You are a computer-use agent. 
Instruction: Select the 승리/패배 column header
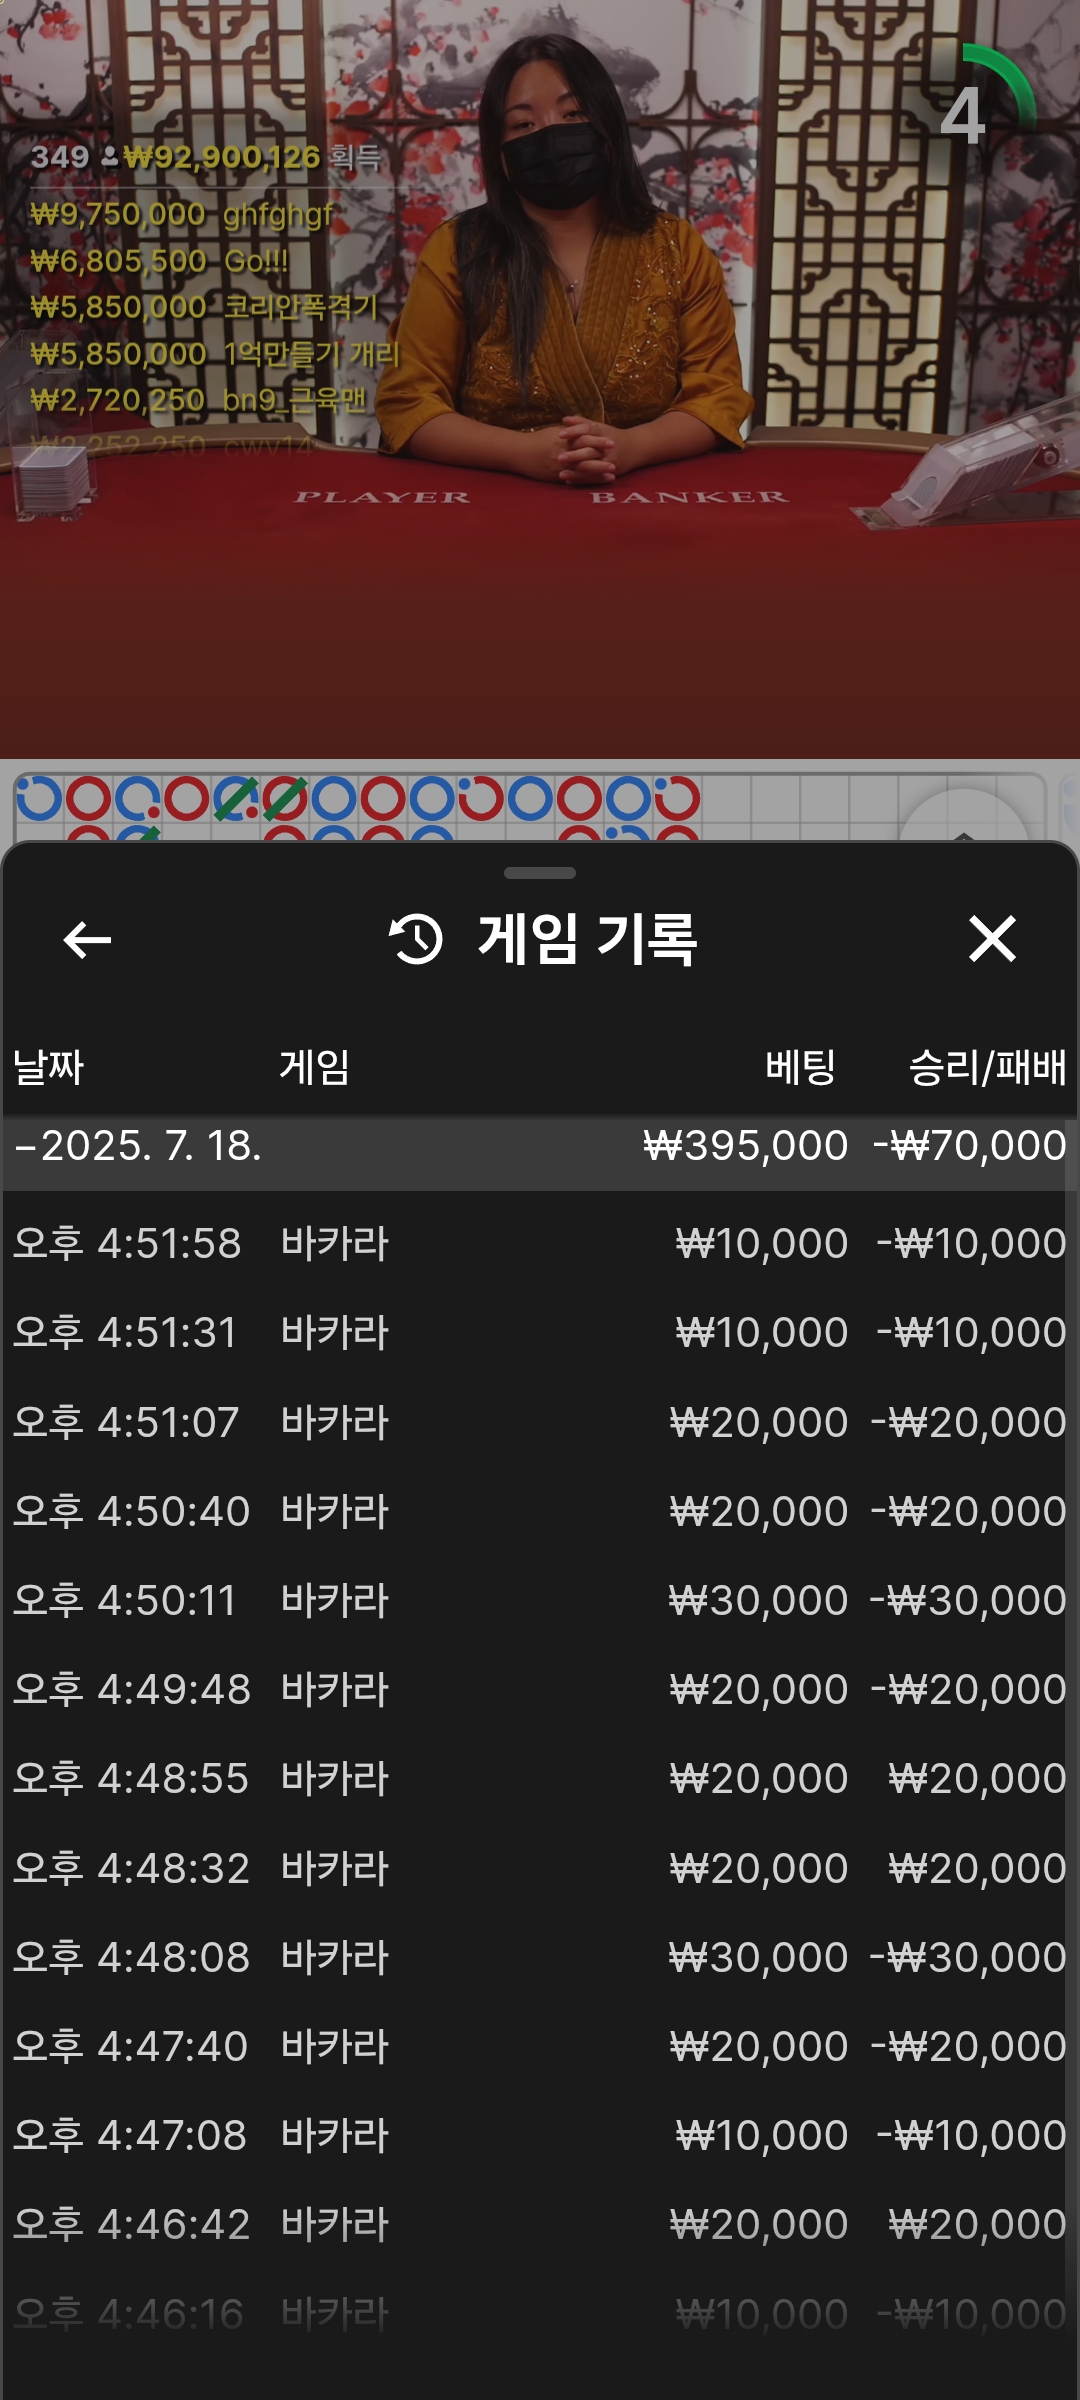tap(987, 1067)
